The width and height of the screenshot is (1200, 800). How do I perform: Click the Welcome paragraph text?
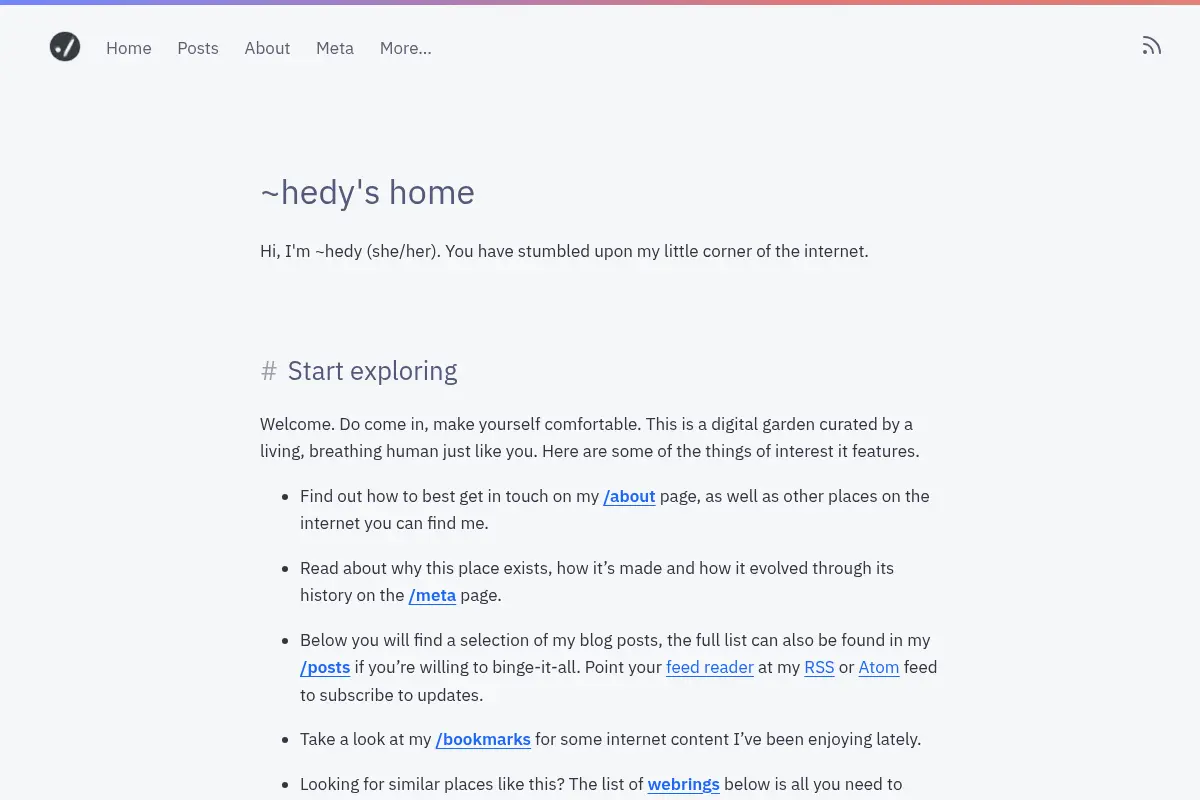[590, 437]
